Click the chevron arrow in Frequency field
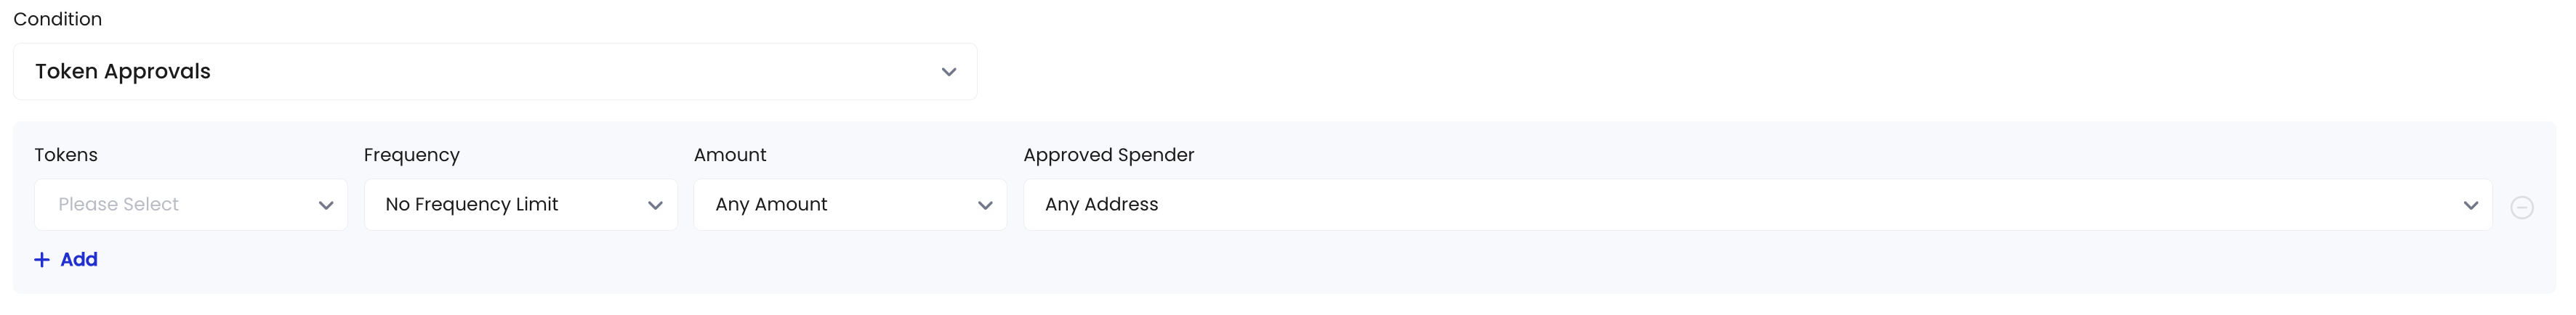Image resolution: width=2576 pixels, height=315 pixels. click(x=655, y=205)
